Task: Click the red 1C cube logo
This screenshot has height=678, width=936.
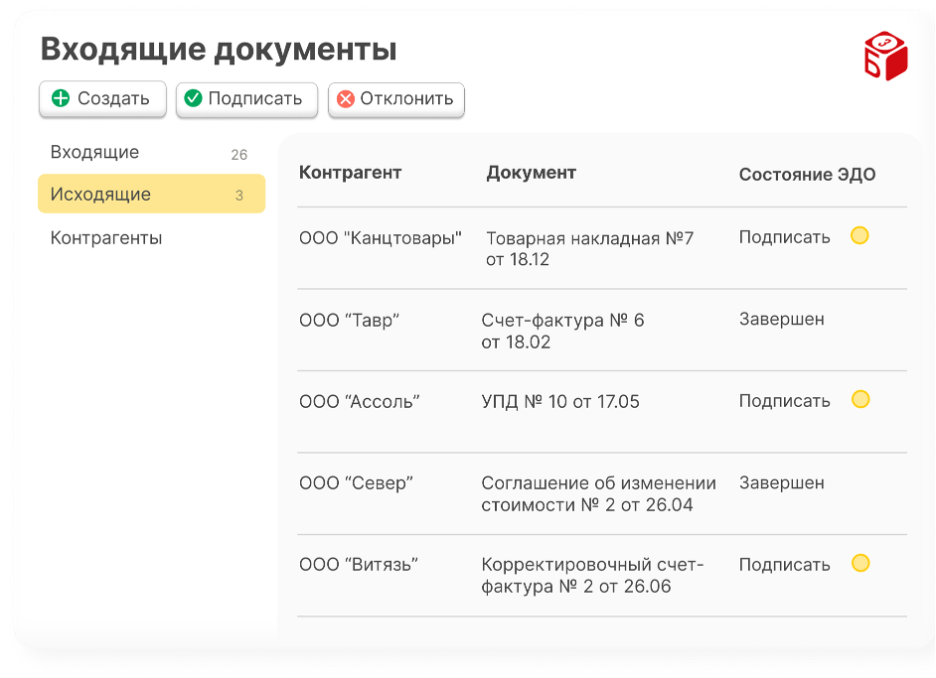Action: [x=885, y=56]
